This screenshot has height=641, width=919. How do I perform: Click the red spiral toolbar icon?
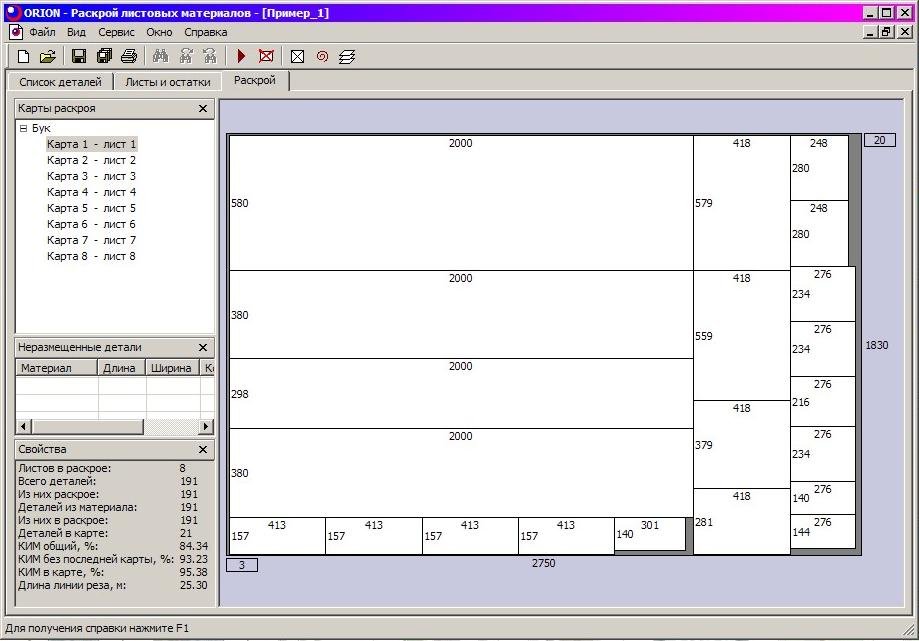(322, 57)
